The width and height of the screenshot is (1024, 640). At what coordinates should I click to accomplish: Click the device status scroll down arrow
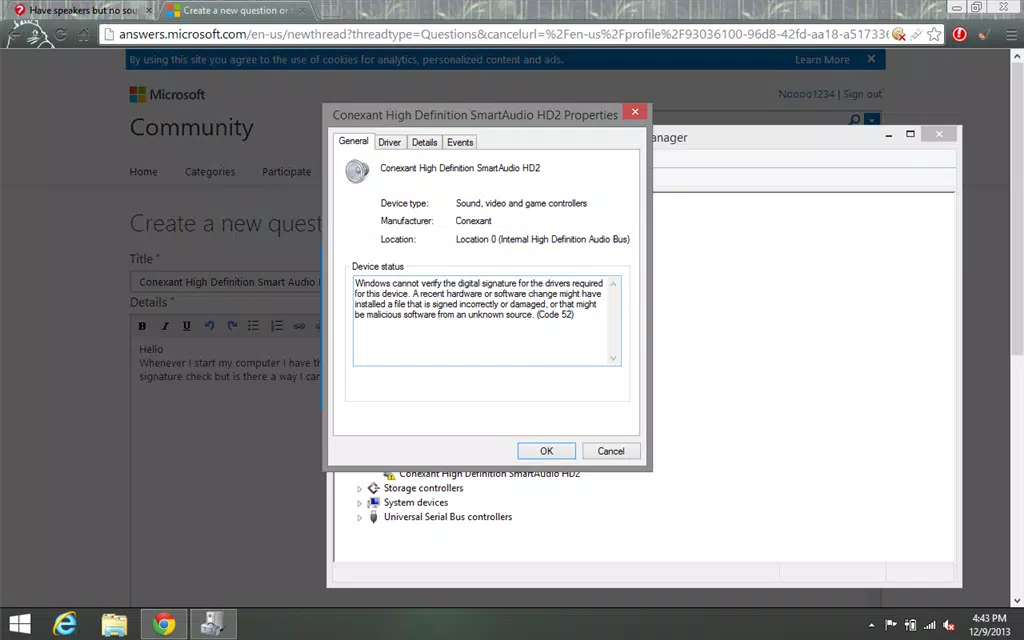coord(613,358)
